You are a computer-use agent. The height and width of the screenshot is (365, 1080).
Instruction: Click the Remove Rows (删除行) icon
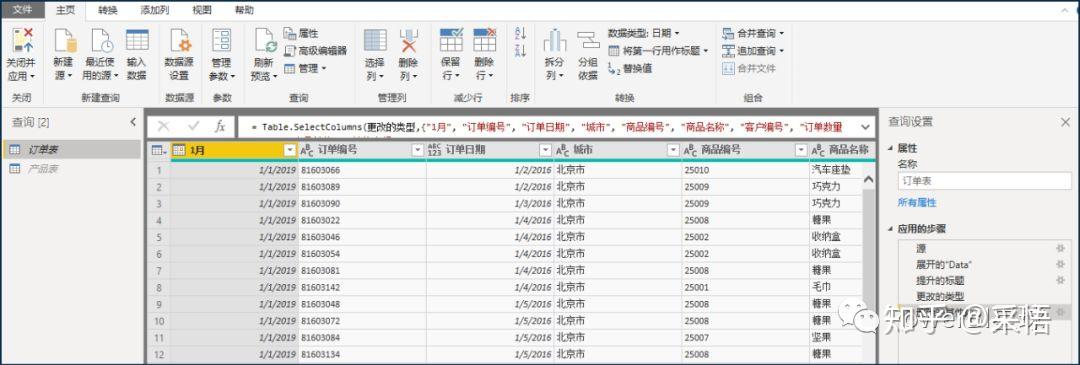pos(484,41)
